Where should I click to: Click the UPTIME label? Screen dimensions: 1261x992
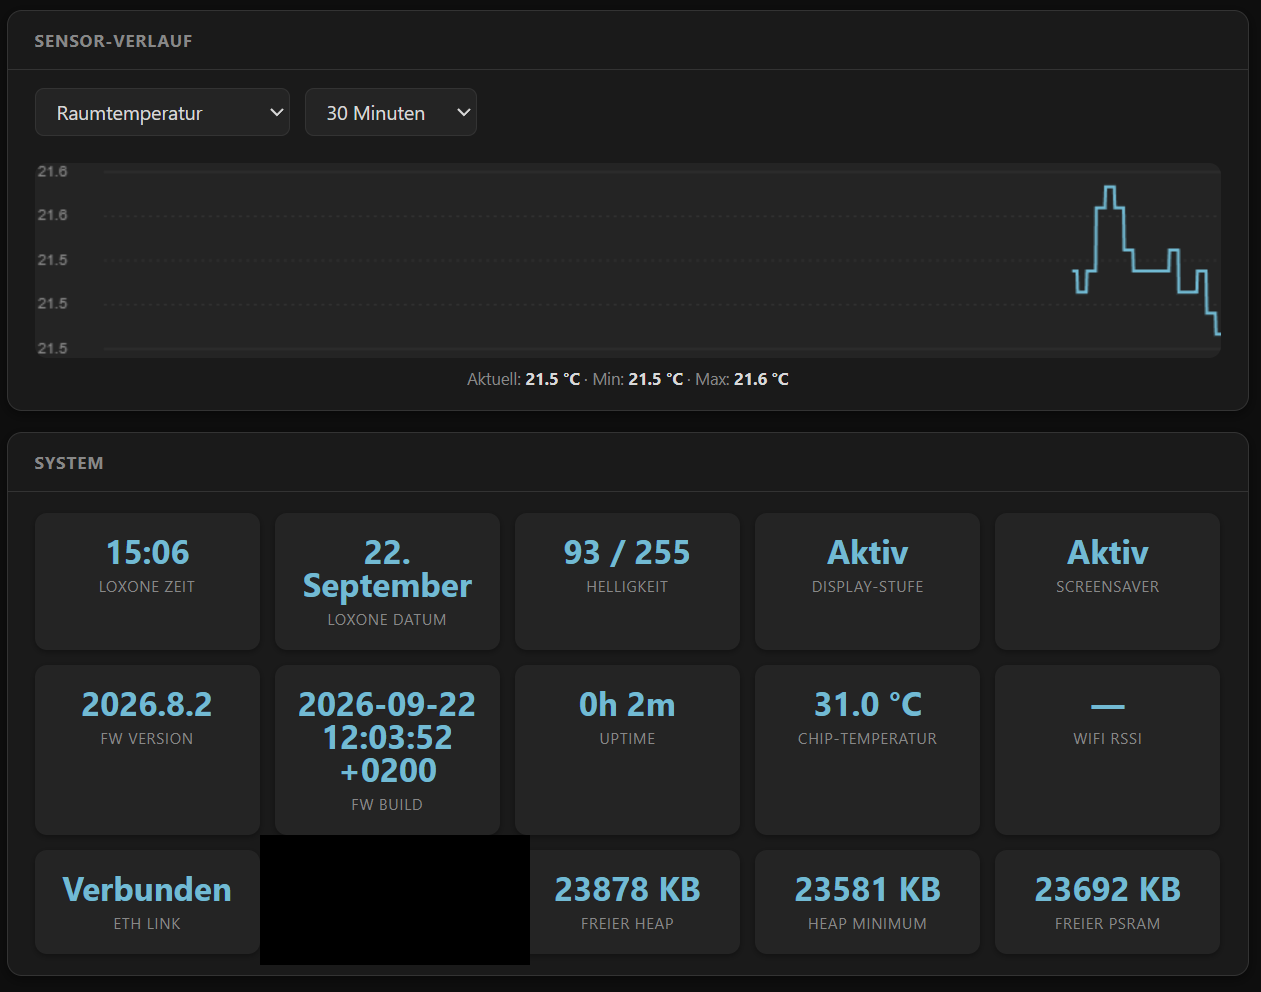pos(627,739)
